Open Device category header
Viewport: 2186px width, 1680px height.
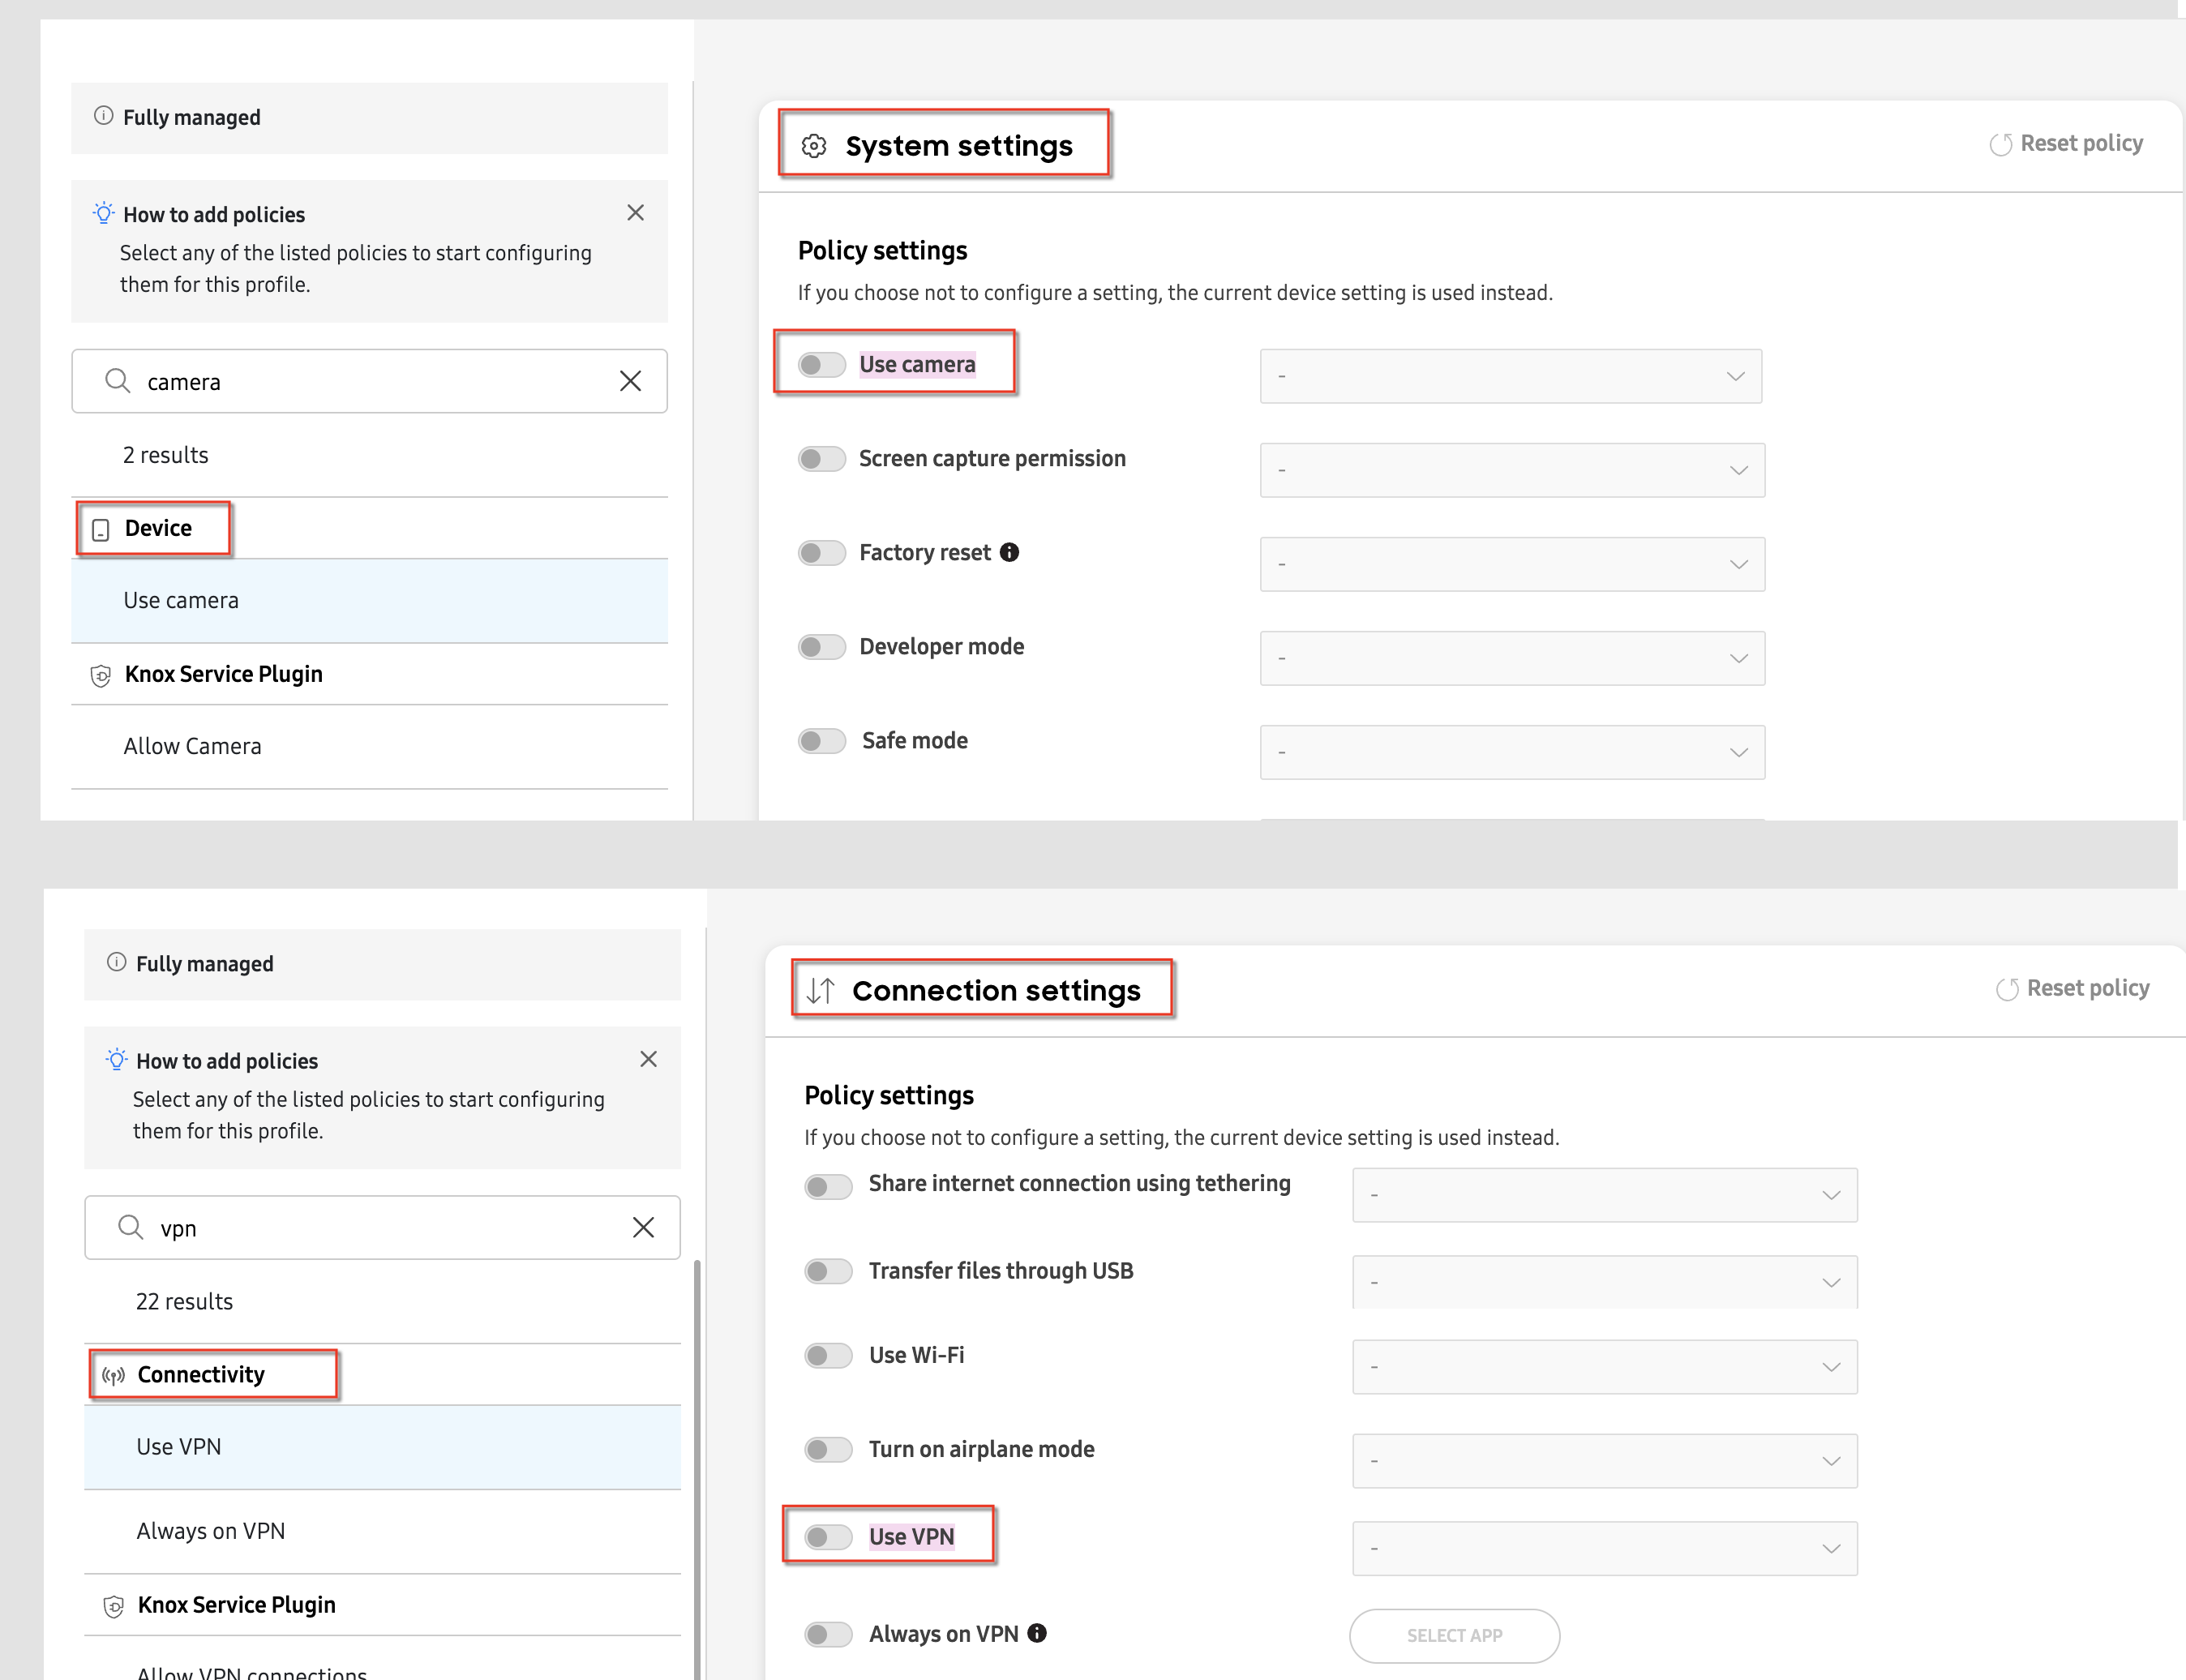pyautogui.click(x=369, y=528)
